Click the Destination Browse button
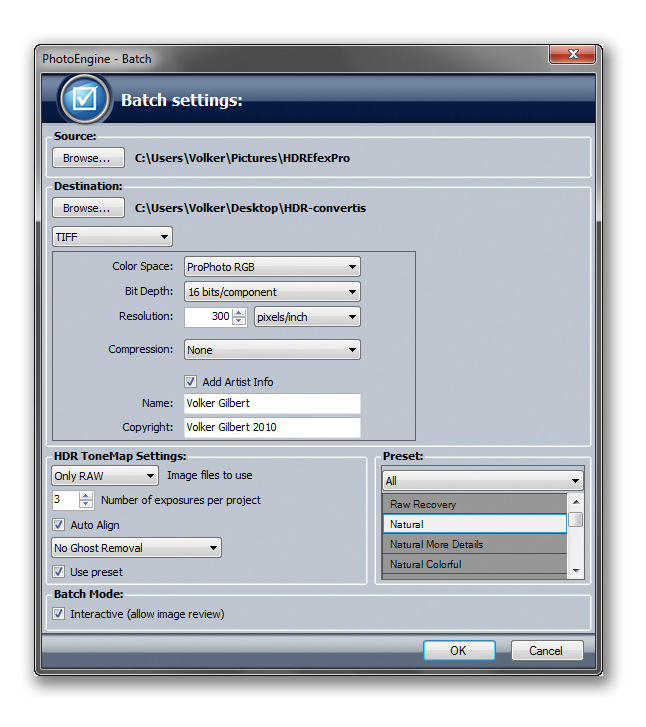Viewport: 646px width, 727px height. (x=88, y=208)
